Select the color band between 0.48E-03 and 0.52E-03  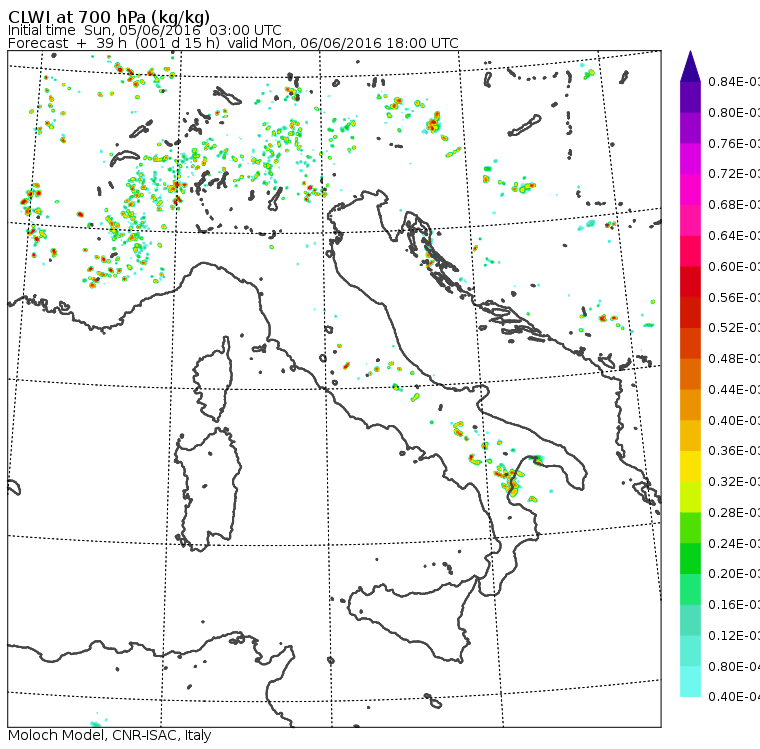(690, 343)
